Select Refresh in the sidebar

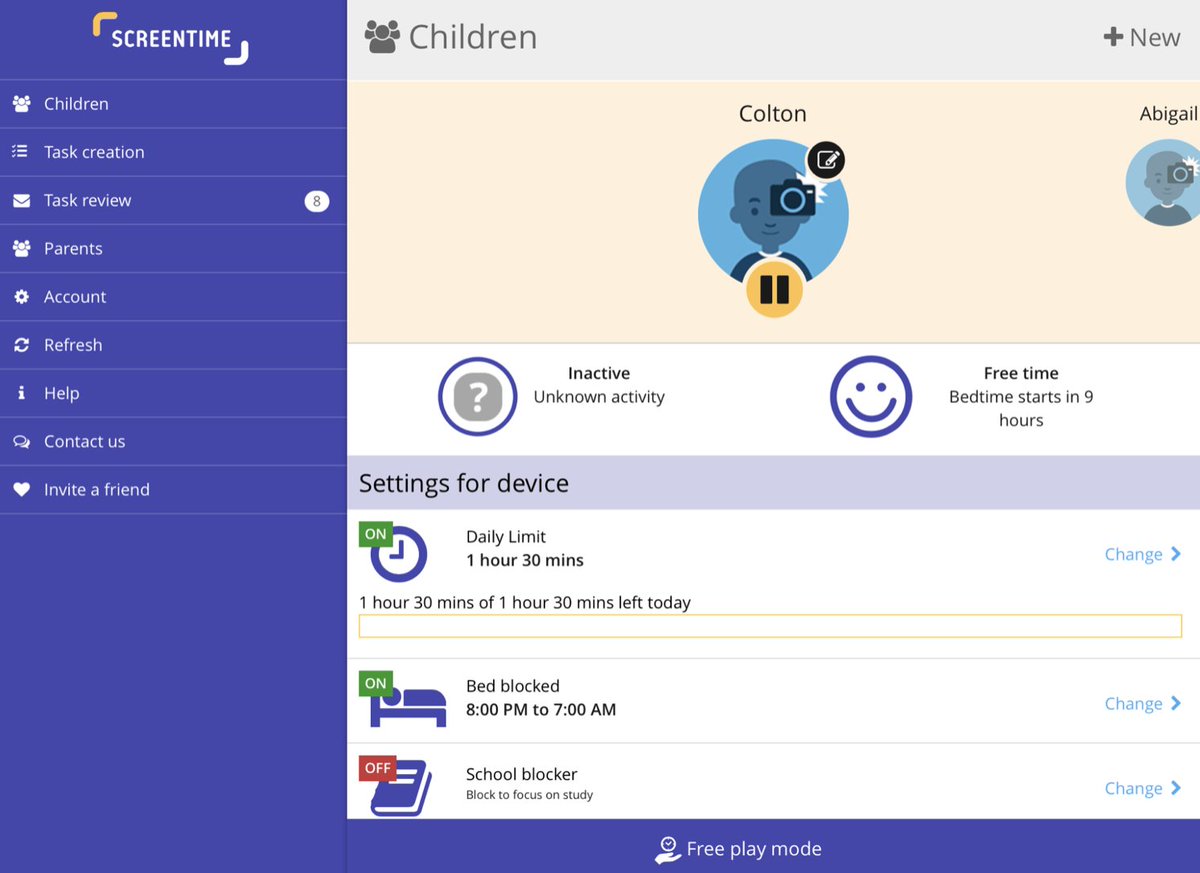173,345
